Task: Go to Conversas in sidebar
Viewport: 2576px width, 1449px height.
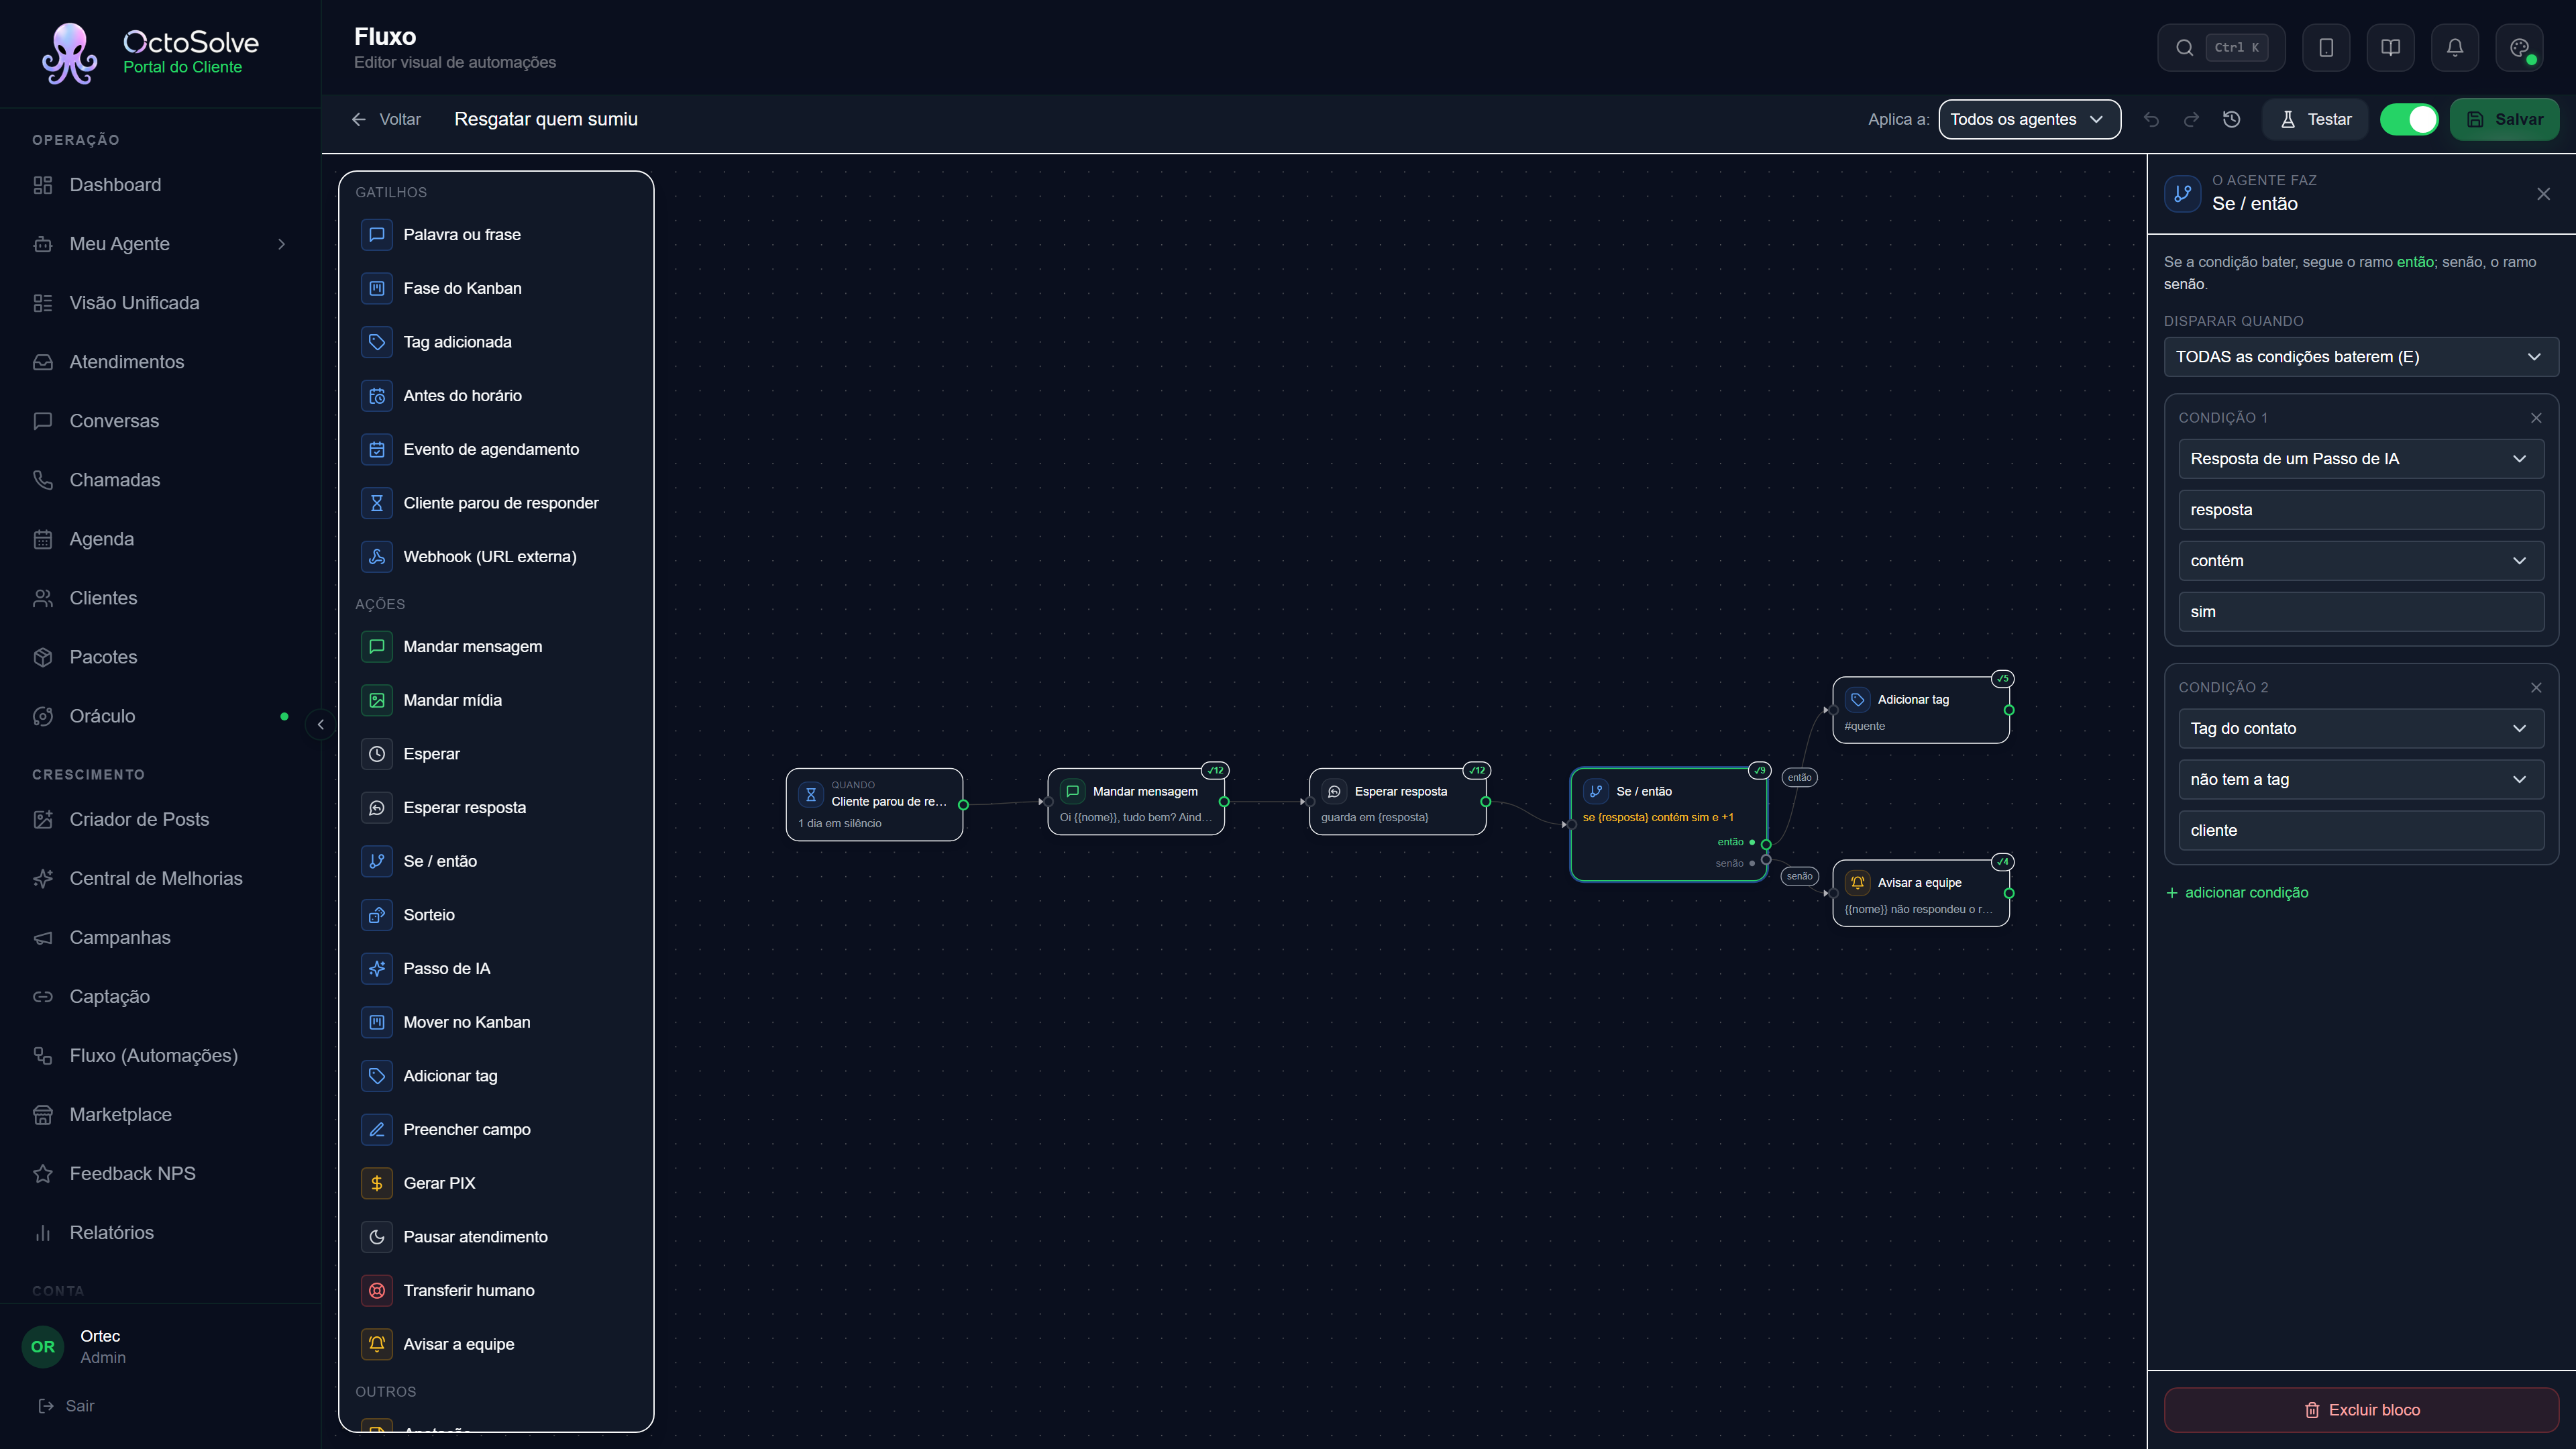Action: click(160, 421)
